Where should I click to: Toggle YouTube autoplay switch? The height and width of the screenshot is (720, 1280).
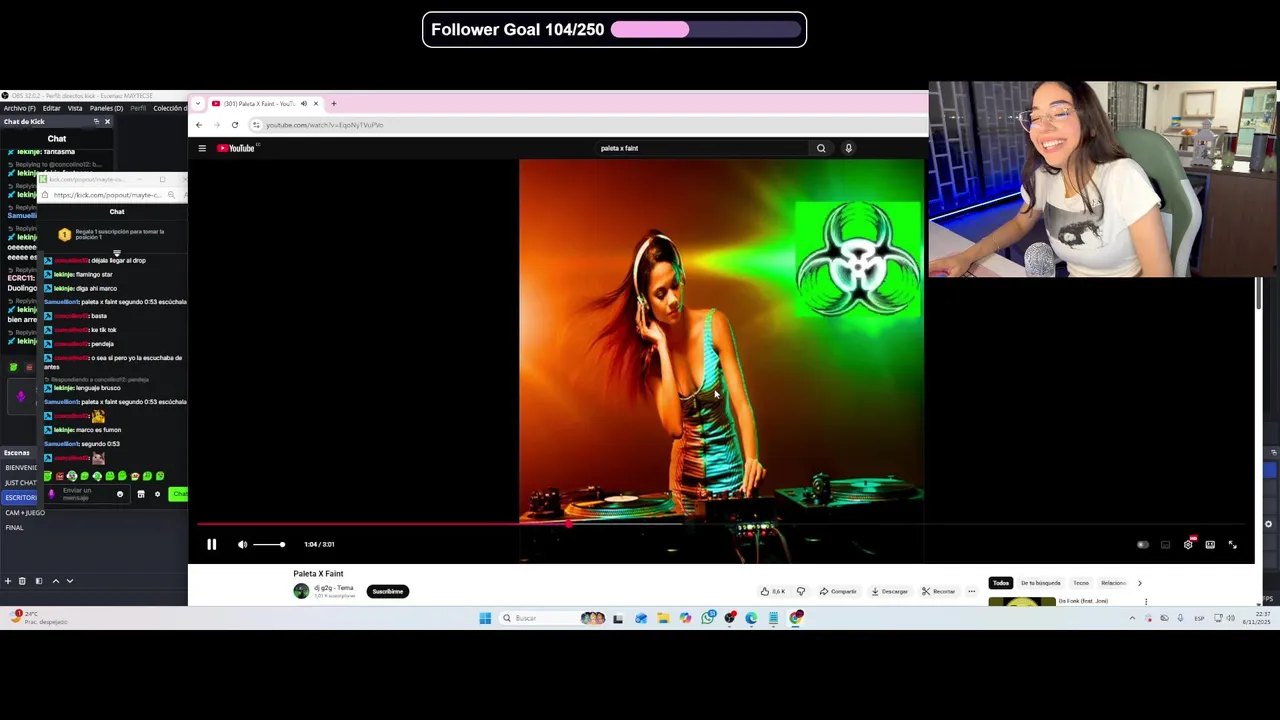pyautogui.click(x=1143, y=545)
